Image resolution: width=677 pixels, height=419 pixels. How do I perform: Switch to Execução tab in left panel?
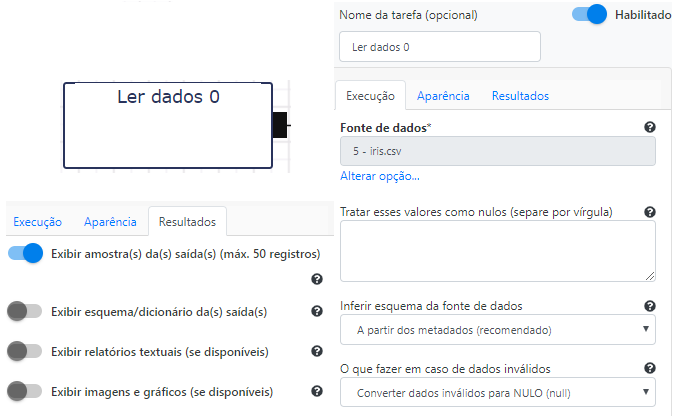click(x=38, y=222)
